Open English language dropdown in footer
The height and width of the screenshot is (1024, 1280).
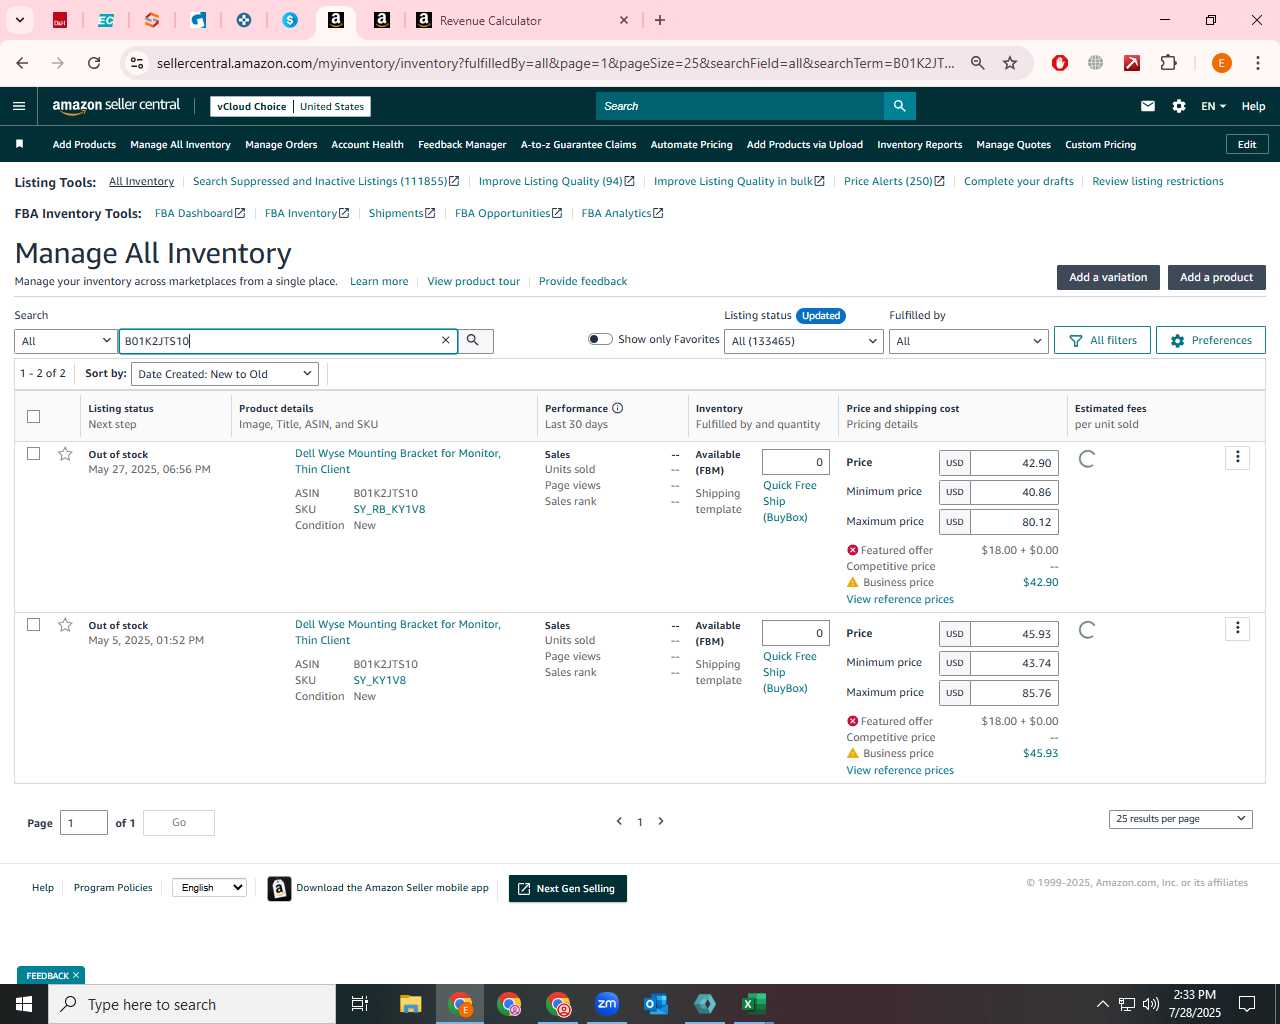click(x=209, y=888)
